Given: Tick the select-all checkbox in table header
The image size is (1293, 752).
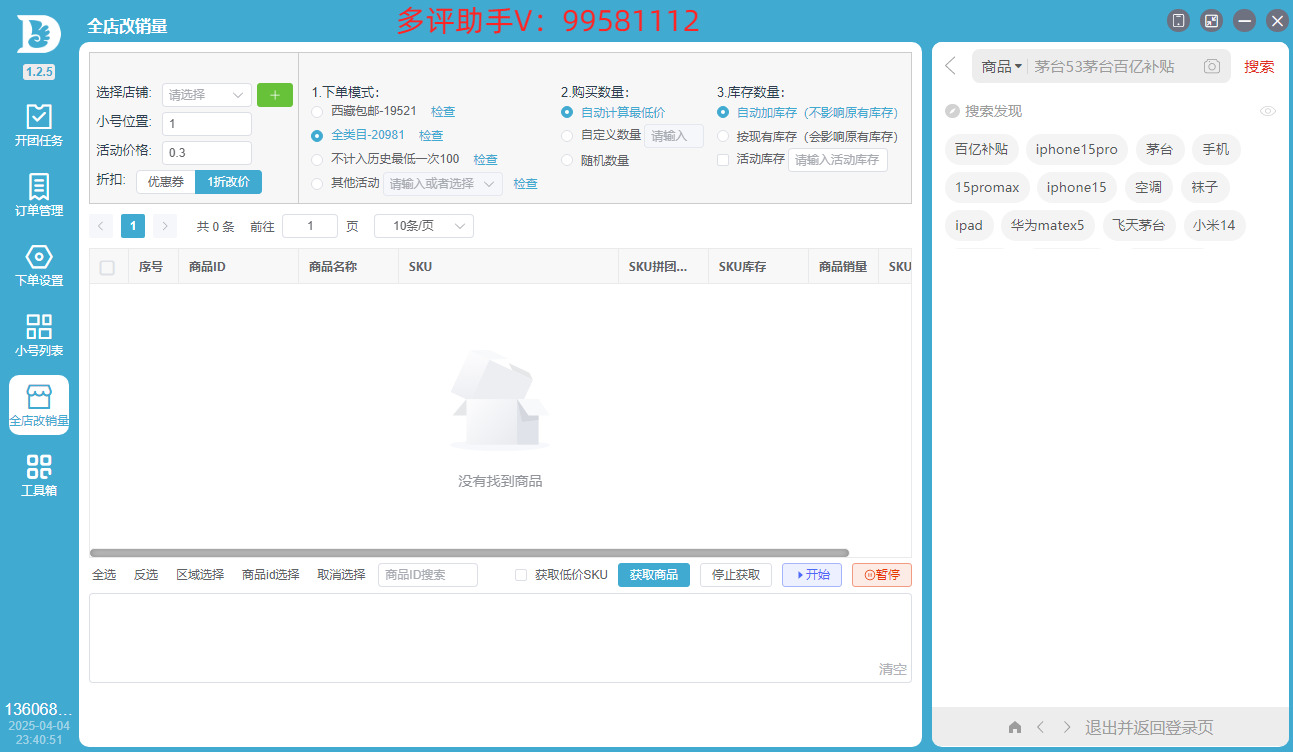Looking at the screenshot, I should 107,267.
